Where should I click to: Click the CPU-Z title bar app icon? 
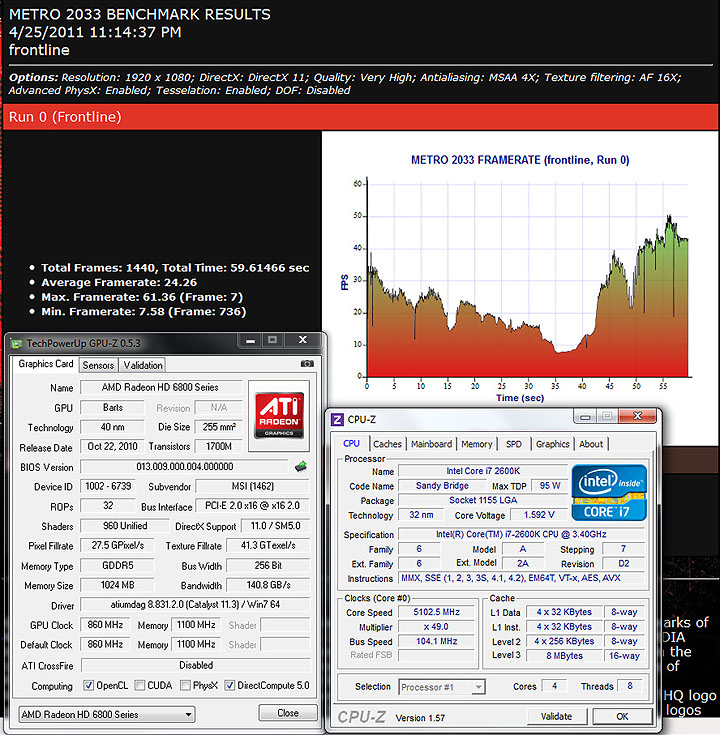coord(338,419)
